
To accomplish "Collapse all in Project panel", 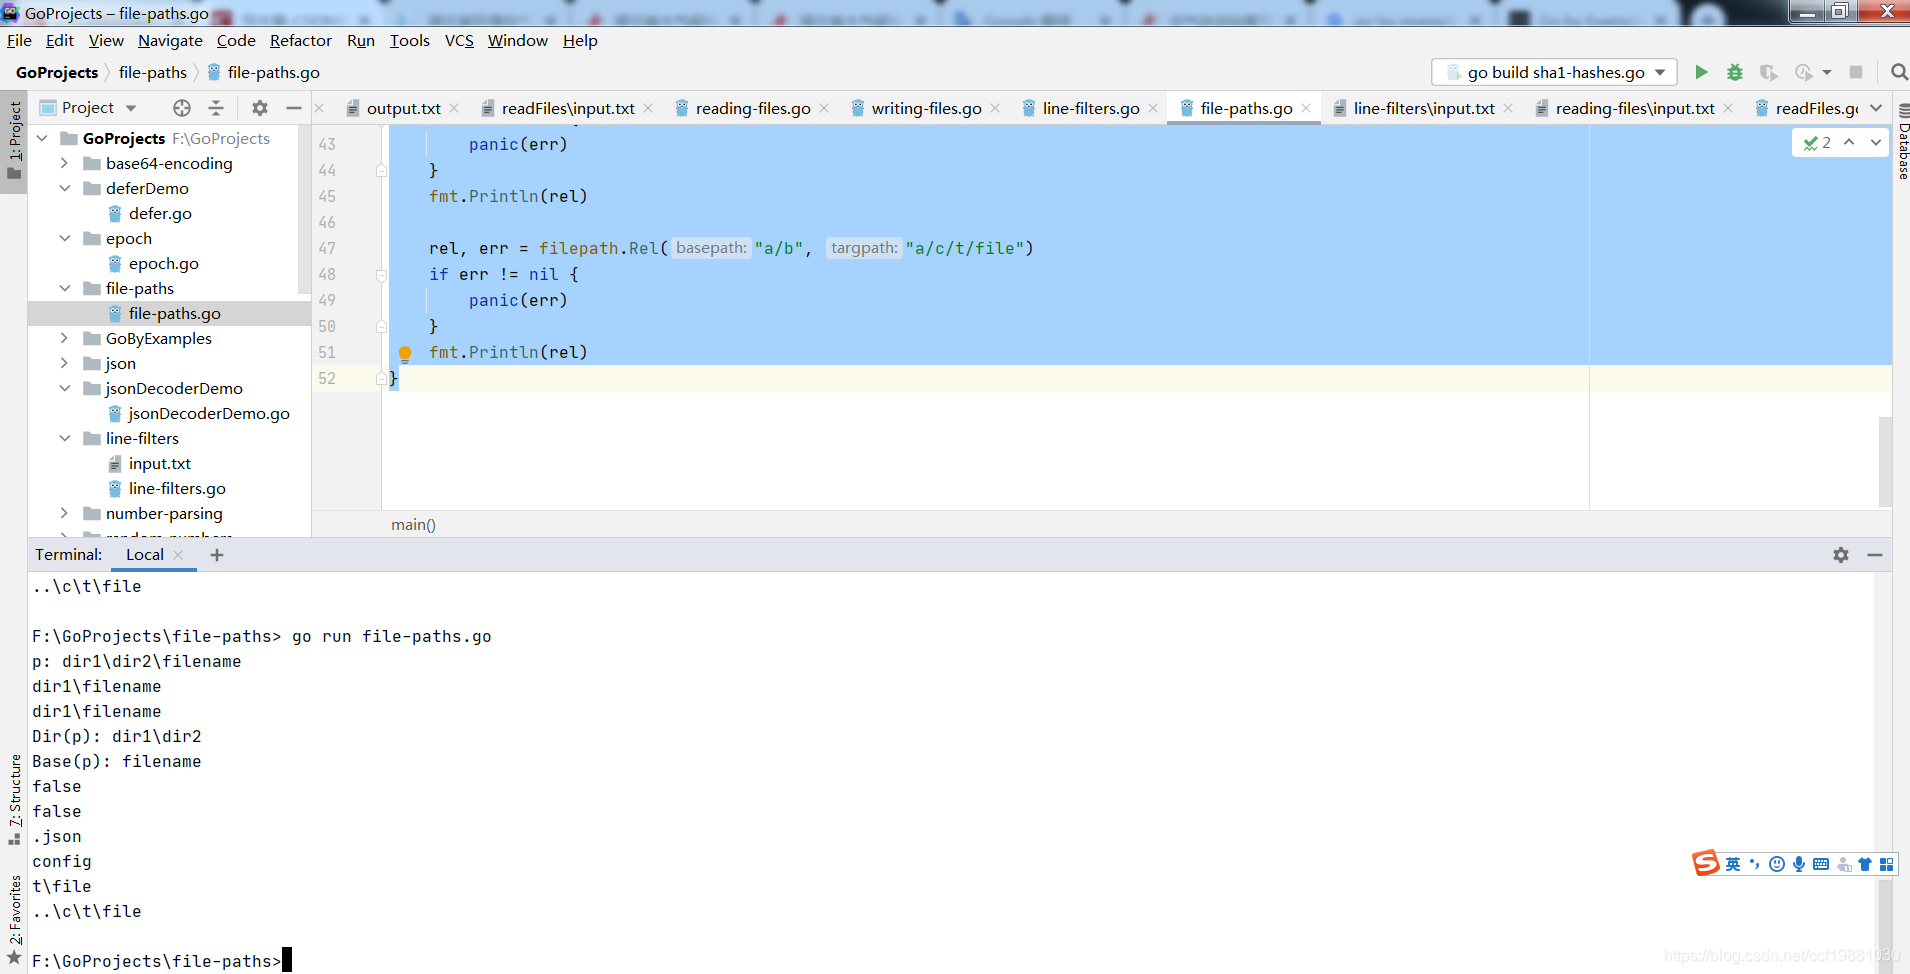I will 216,108.
